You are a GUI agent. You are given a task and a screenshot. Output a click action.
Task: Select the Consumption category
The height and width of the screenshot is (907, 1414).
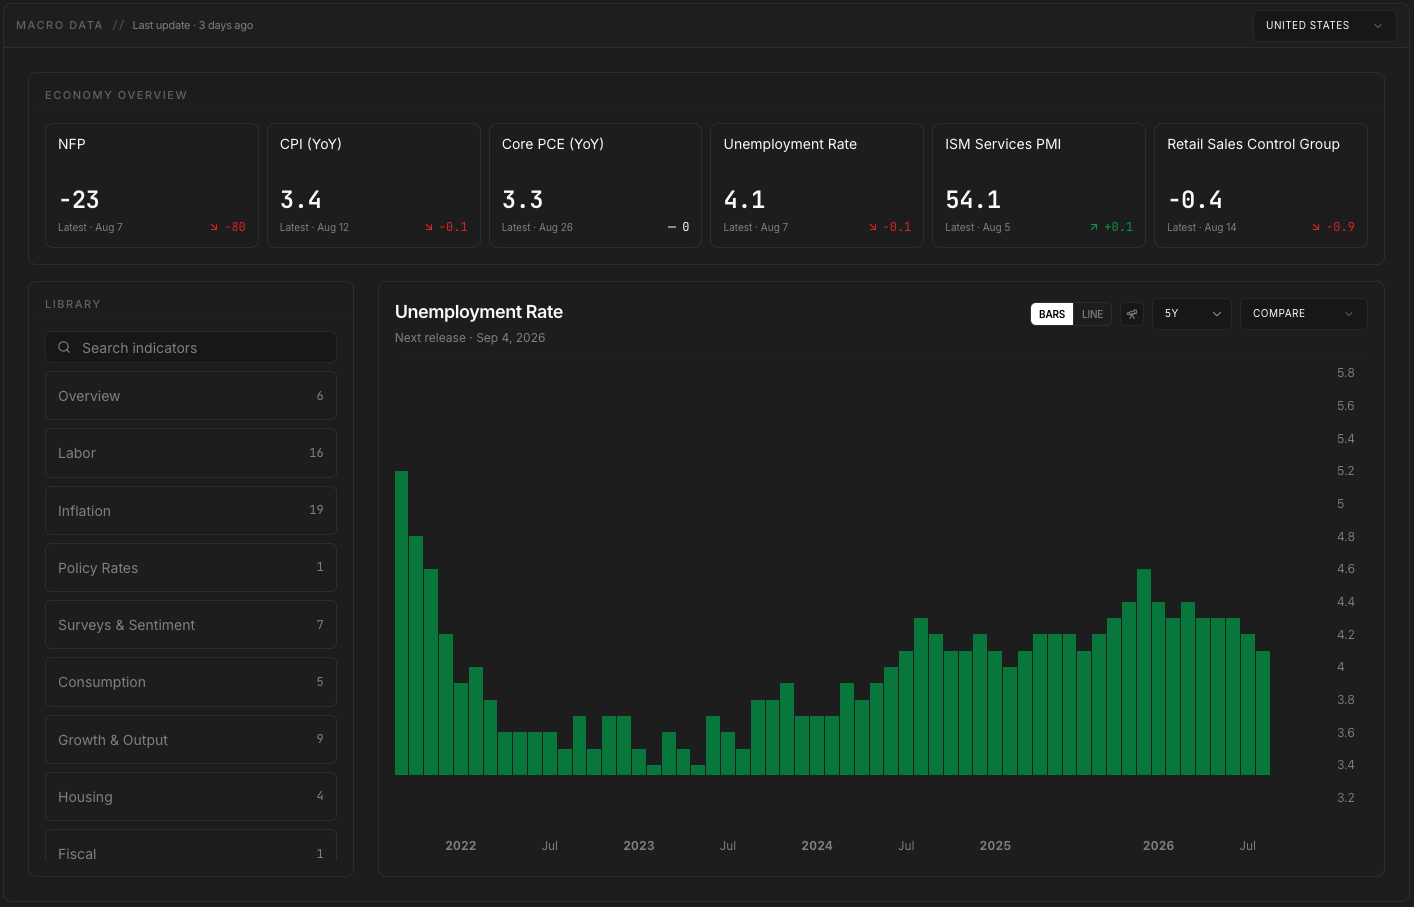click(x=191, y=682)
